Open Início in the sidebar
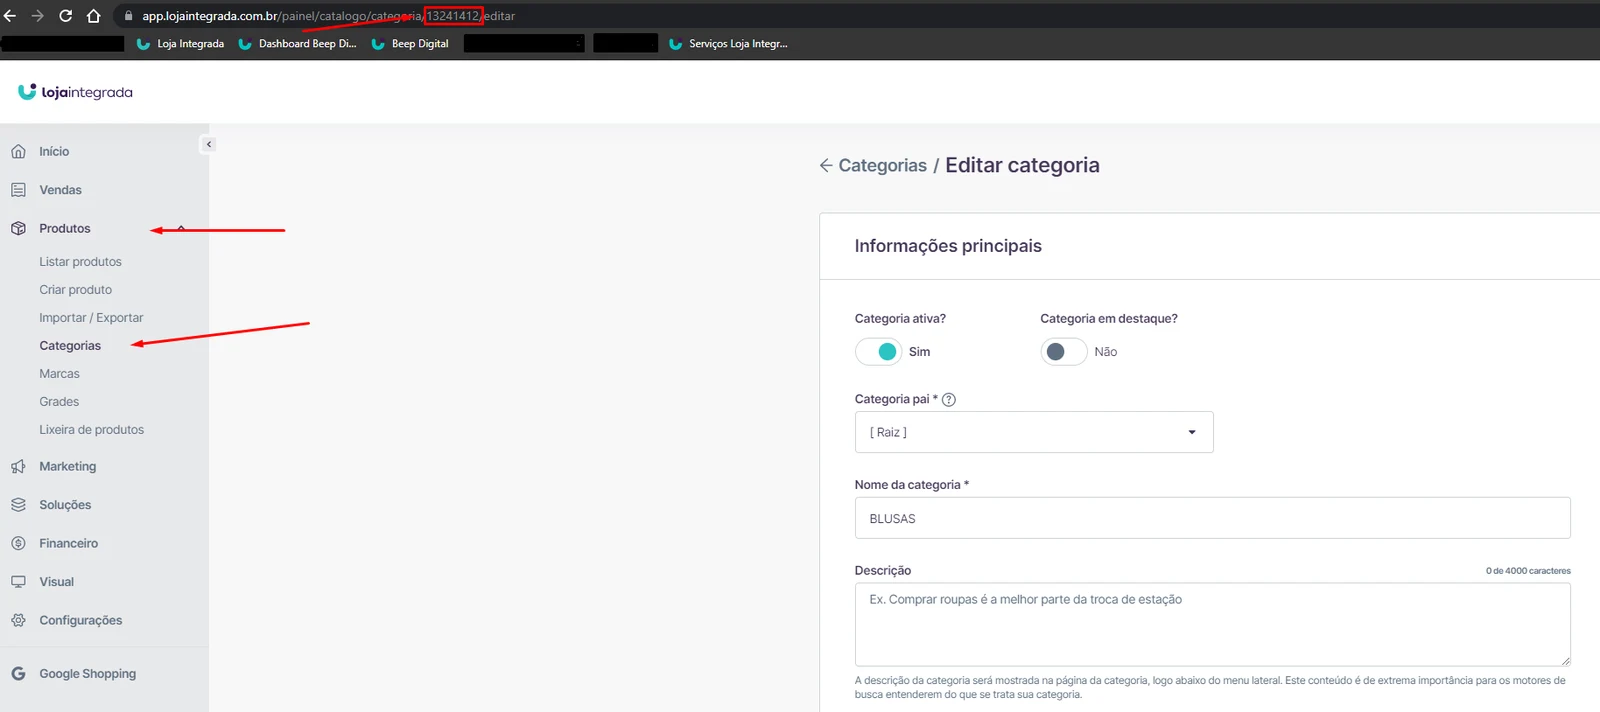The image size is (1600, 712). pyautogui.click(x=54, y=152)
